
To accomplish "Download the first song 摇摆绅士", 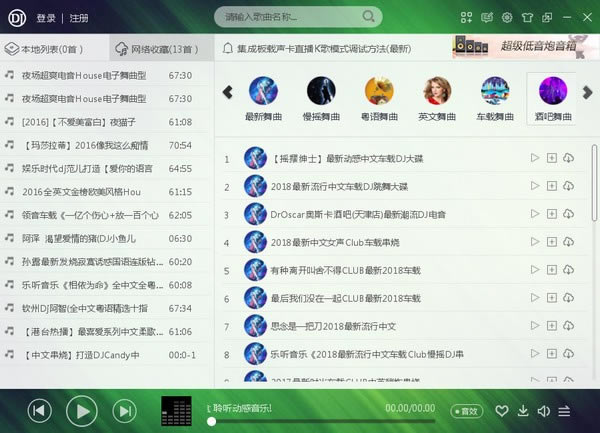I will 568,159.
